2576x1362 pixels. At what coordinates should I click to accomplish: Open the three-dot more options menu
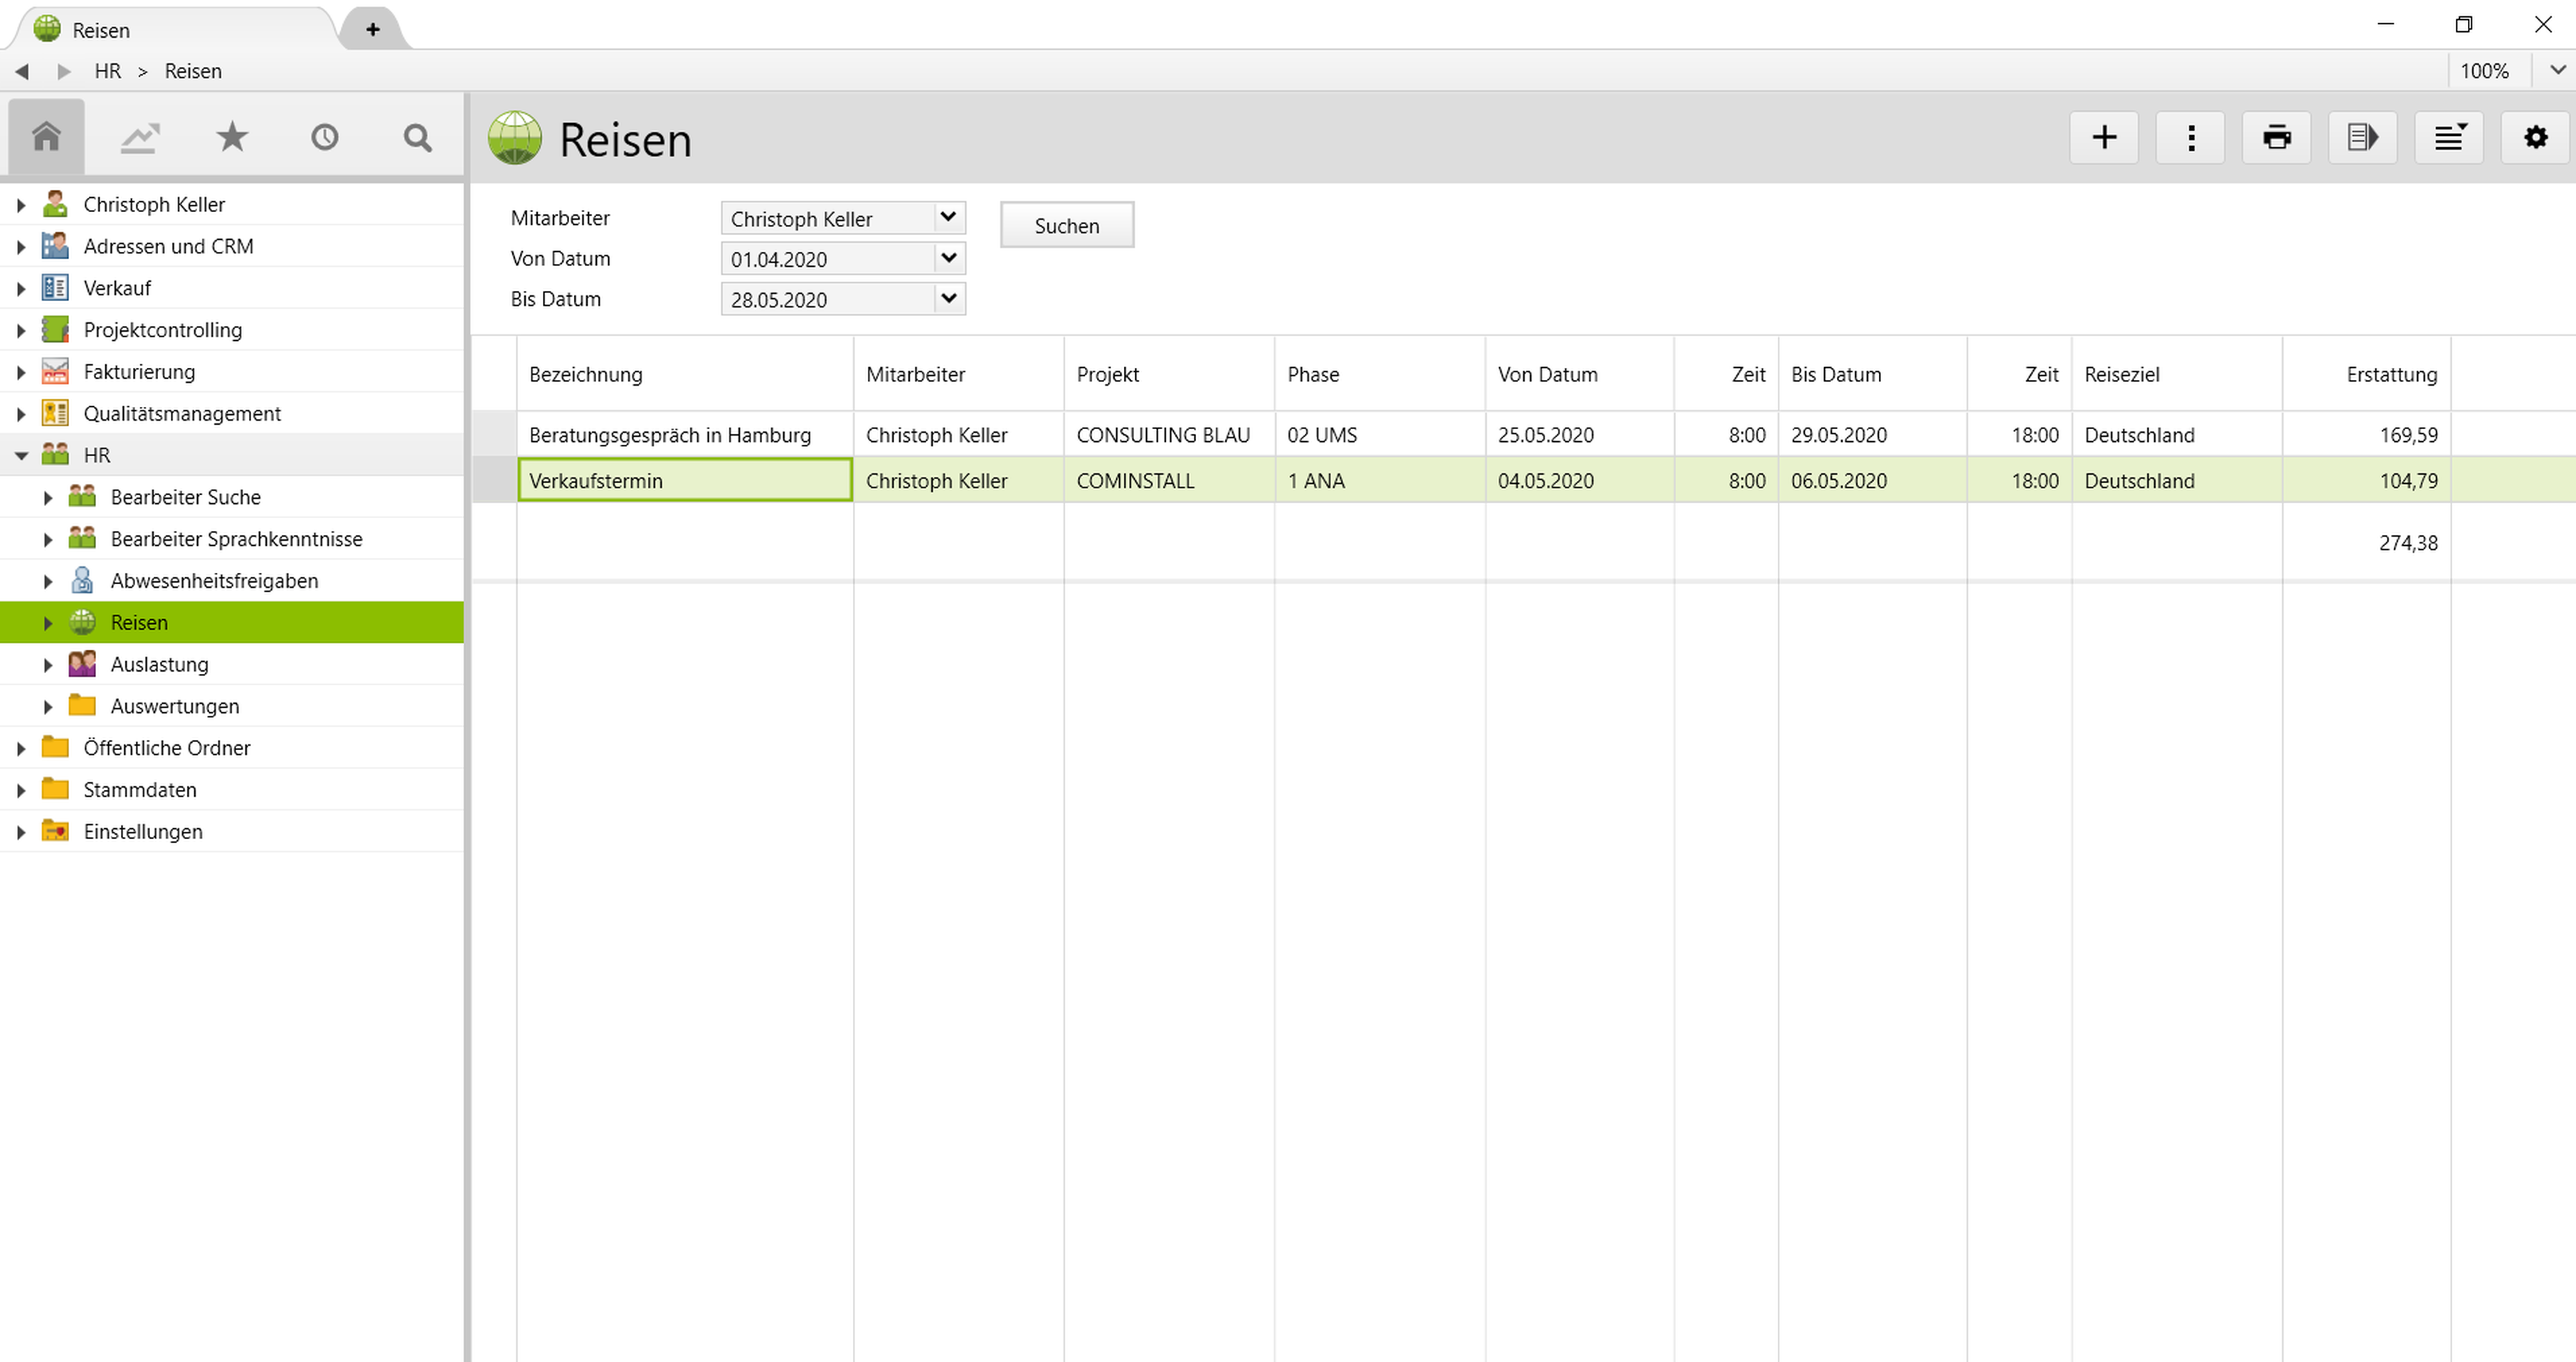2190,137
